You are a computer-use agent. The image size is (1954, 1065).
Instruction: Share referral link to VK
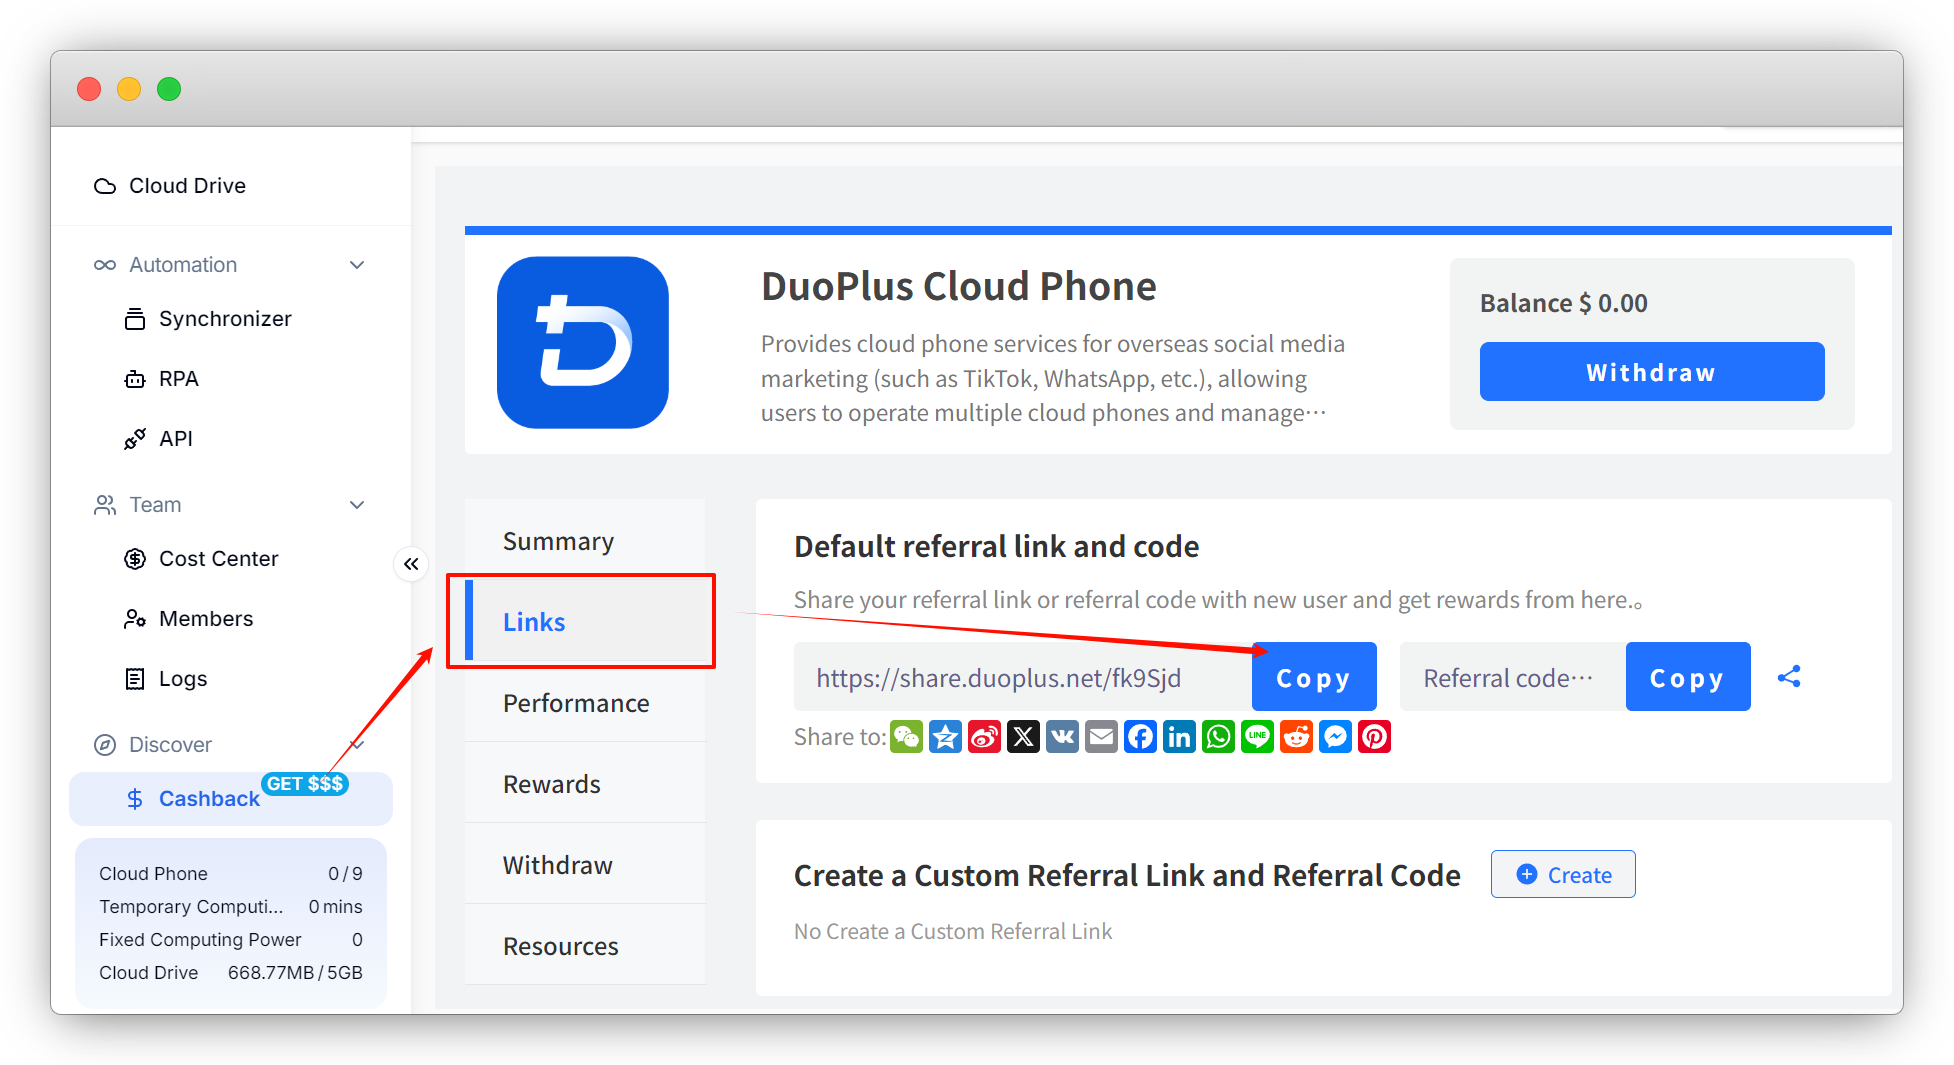click(1062, 737)
